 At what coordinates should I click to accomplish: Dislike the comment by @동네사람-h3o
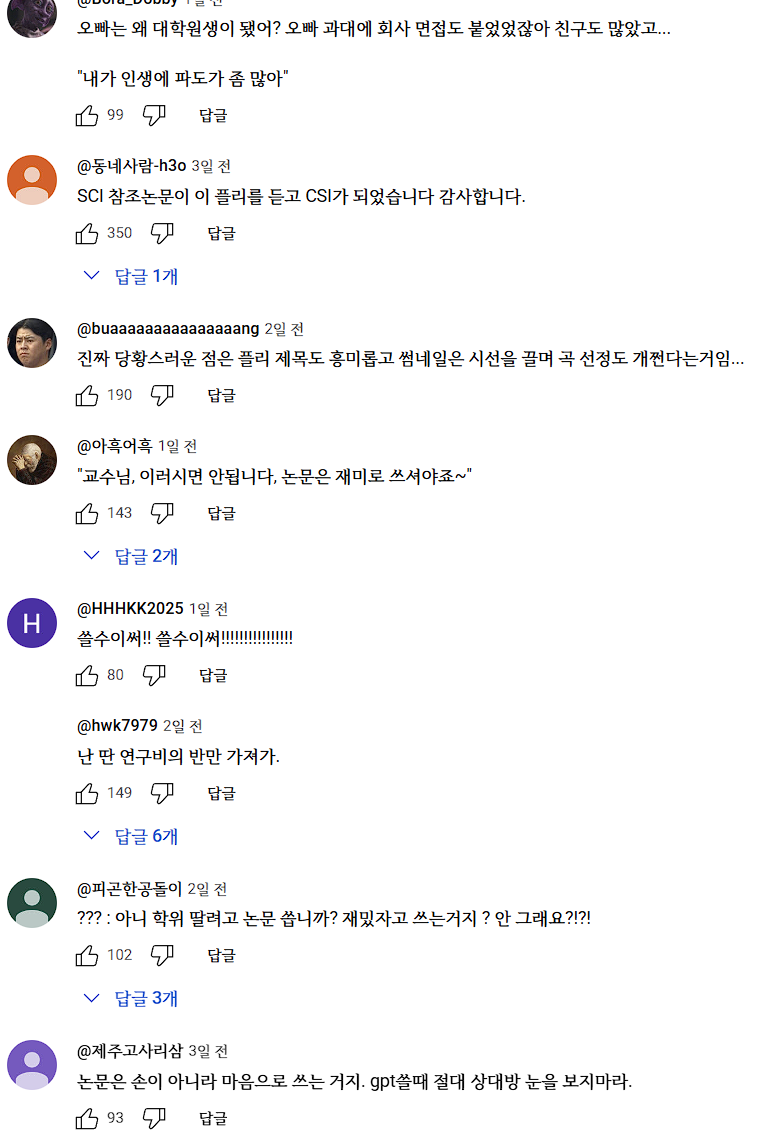pos(162,233)
